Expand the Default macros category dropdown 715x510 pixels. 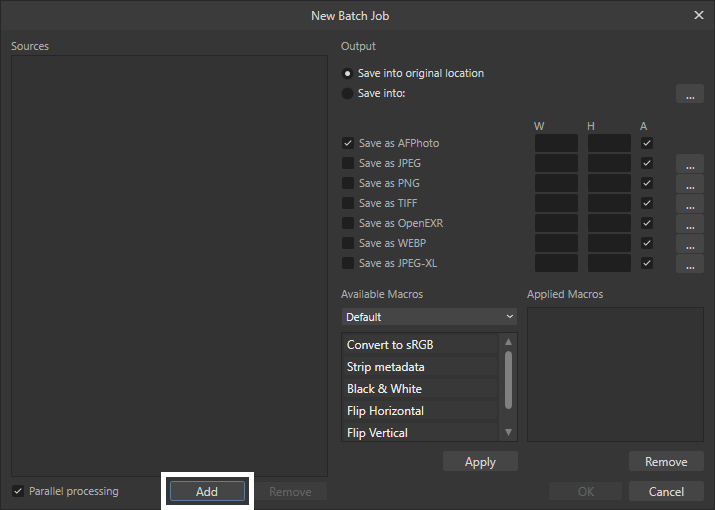(x=429, y=317)
